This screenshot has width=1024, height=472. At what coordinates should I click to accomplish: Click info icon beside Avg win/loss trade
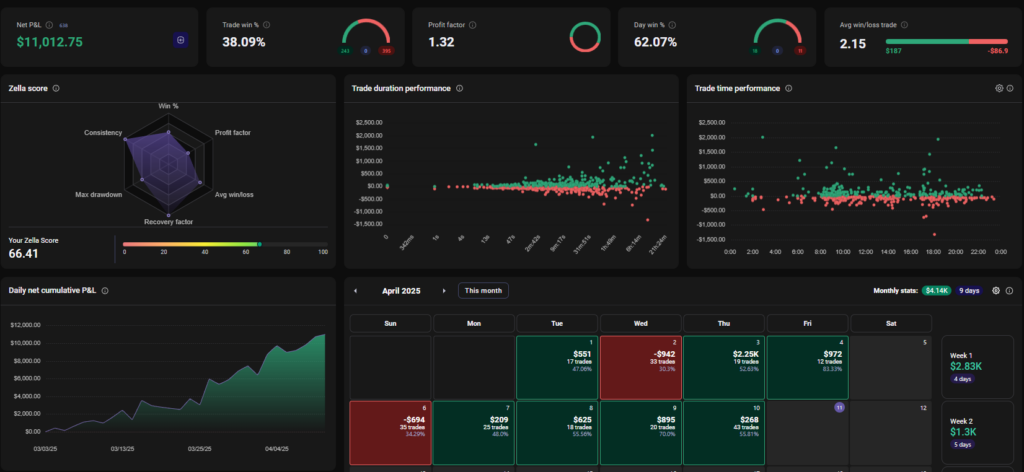tap(904, 25)
